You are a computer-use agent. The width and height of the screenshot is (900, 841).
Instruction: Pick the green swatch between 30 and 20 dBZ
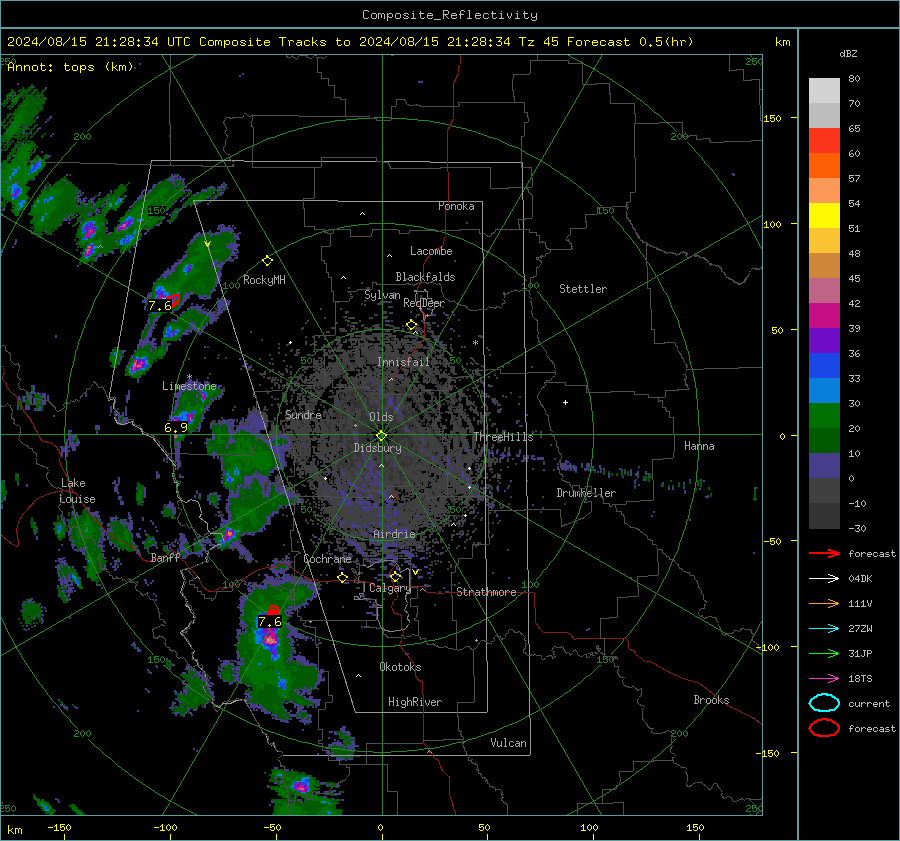click(x=824, y=416)
